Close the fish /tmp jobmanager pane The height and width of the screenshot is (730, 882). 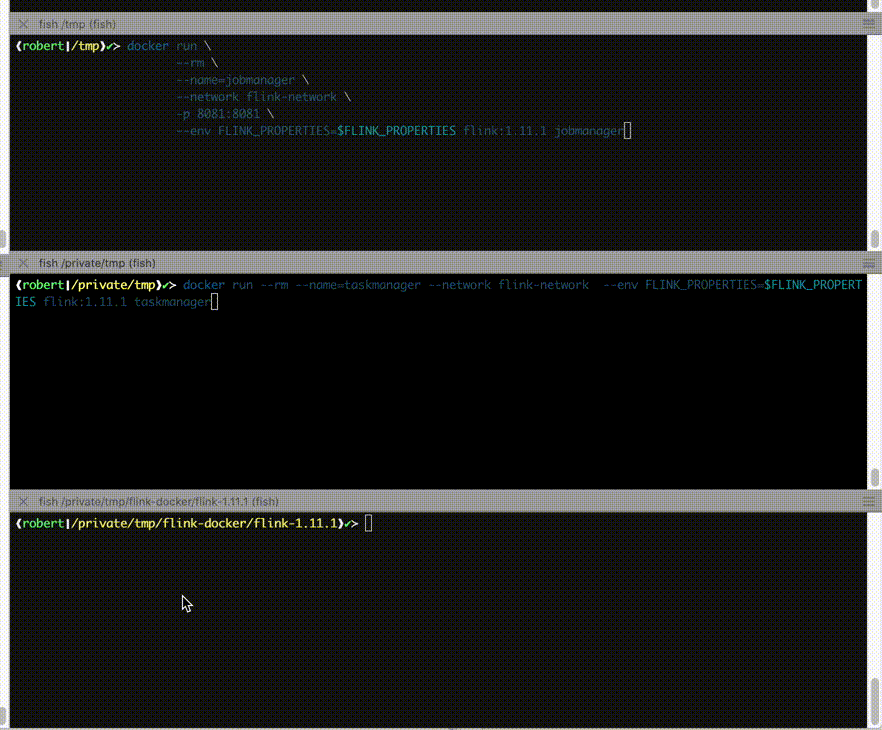pyautogui.click(x=23, y=22)
